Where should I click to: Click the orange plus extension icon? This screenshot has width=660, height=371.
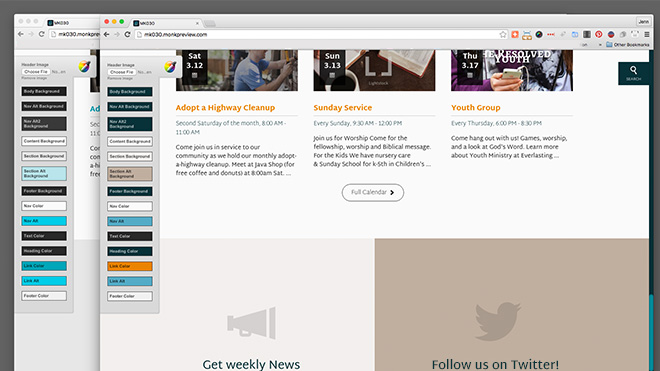pyautogui.click(x=514, y=35)
